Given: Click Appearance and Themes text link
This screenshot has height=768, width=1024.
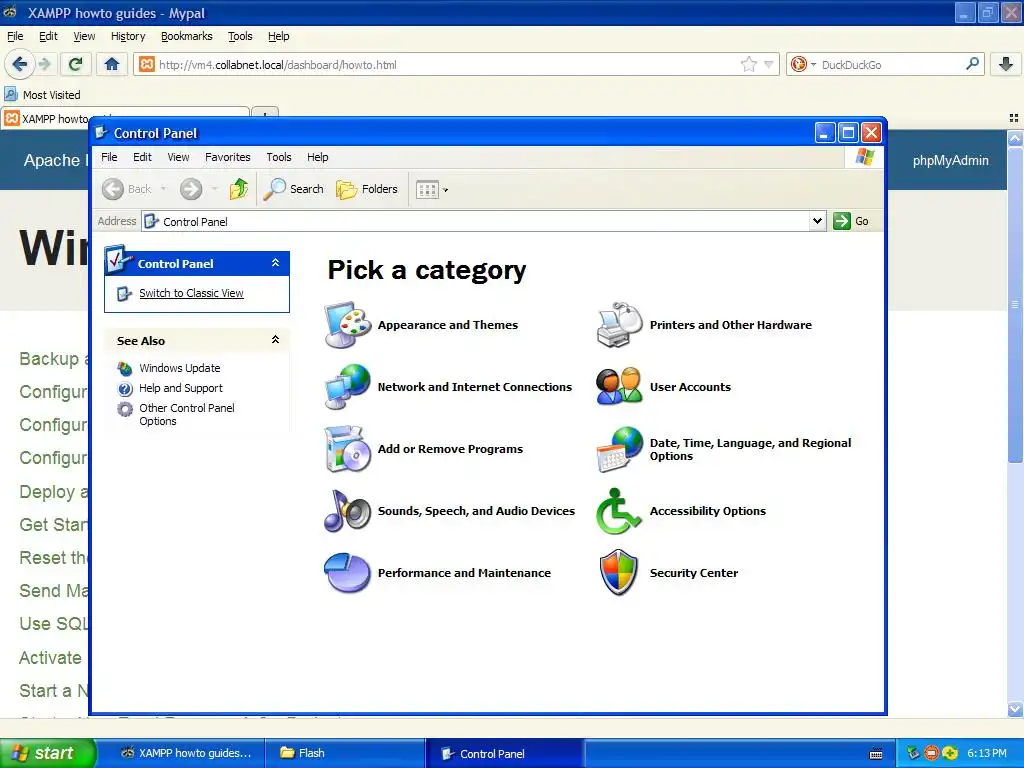Looking at the screenshot, I should [447, 325].
